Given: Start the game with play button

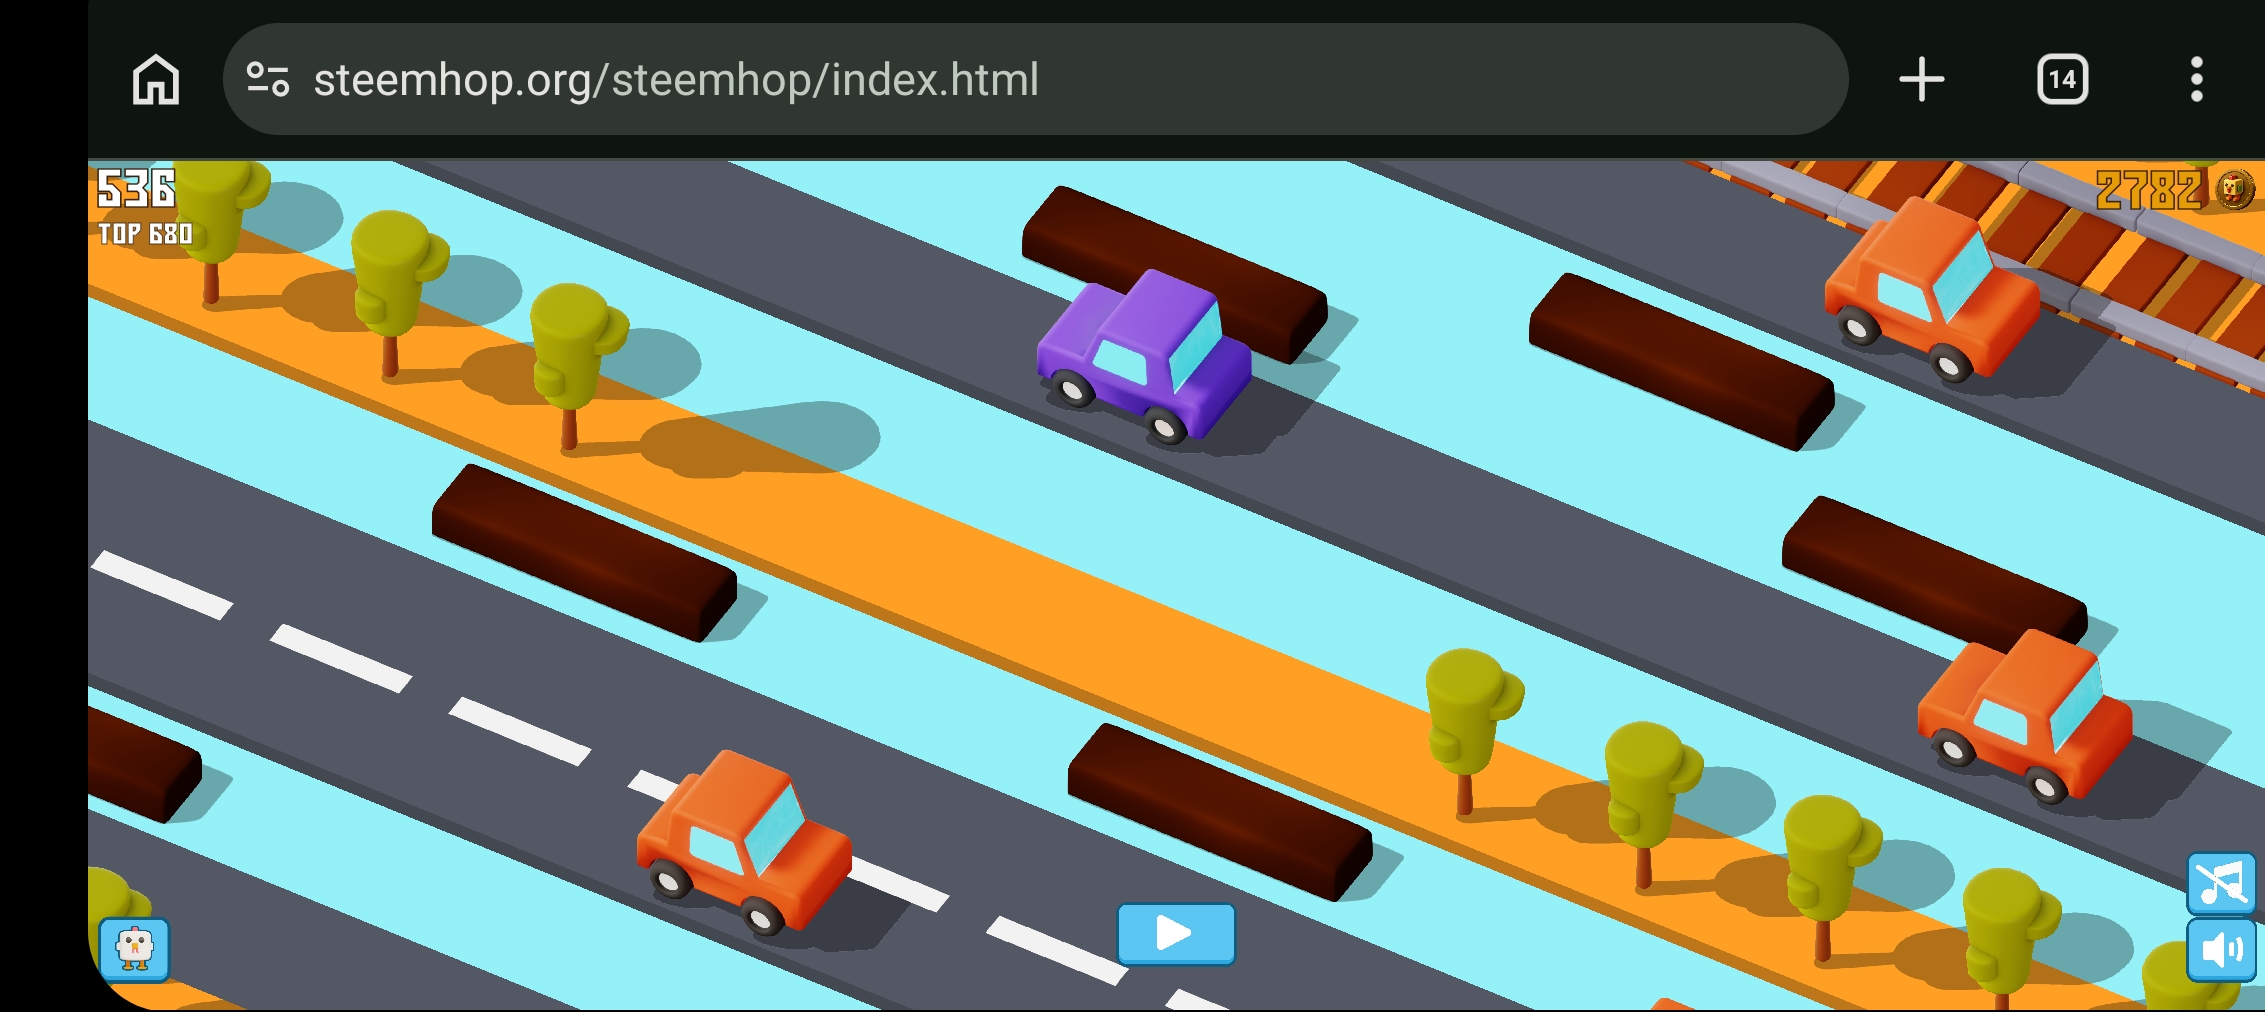Looking at the screenshot, I should click(1176, 934).
